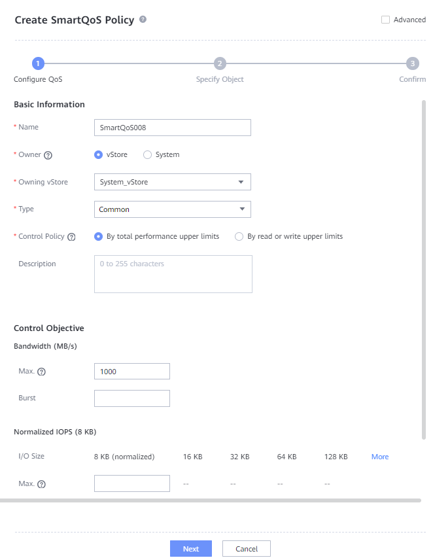Select By read or write upper limits

tap(239, 236)
